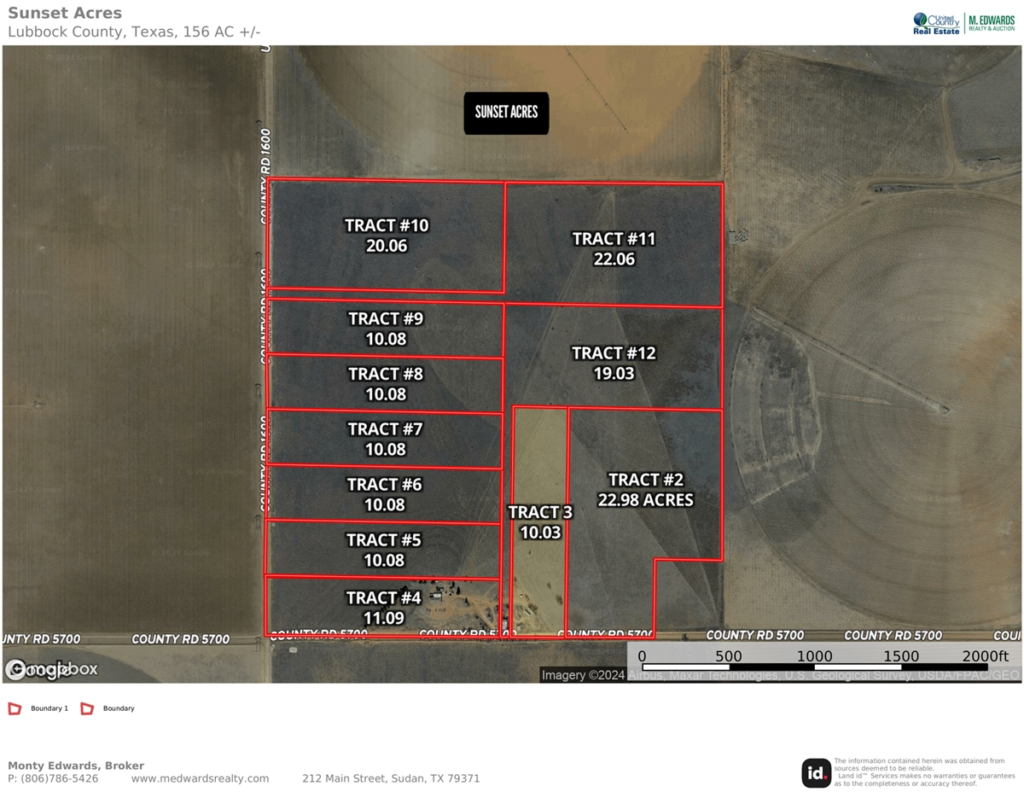Image resolution: width=1024 pixels, height=792 pixels.
Task: Click the Google logo on the map
Action: click(40, 668)
